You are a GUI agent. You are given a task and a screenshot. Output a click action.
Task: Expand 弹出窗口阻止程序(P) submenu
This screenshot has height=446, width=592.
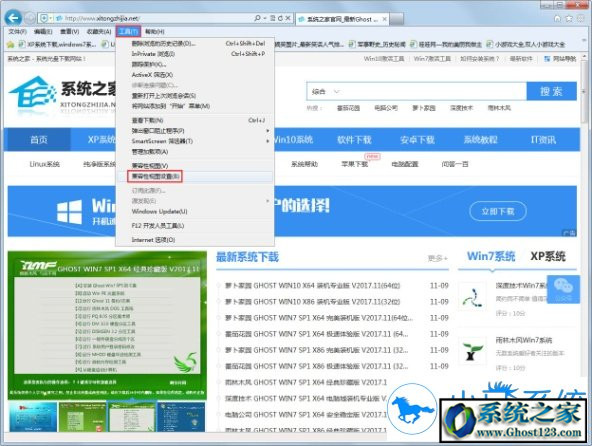(x=195, y=131)
